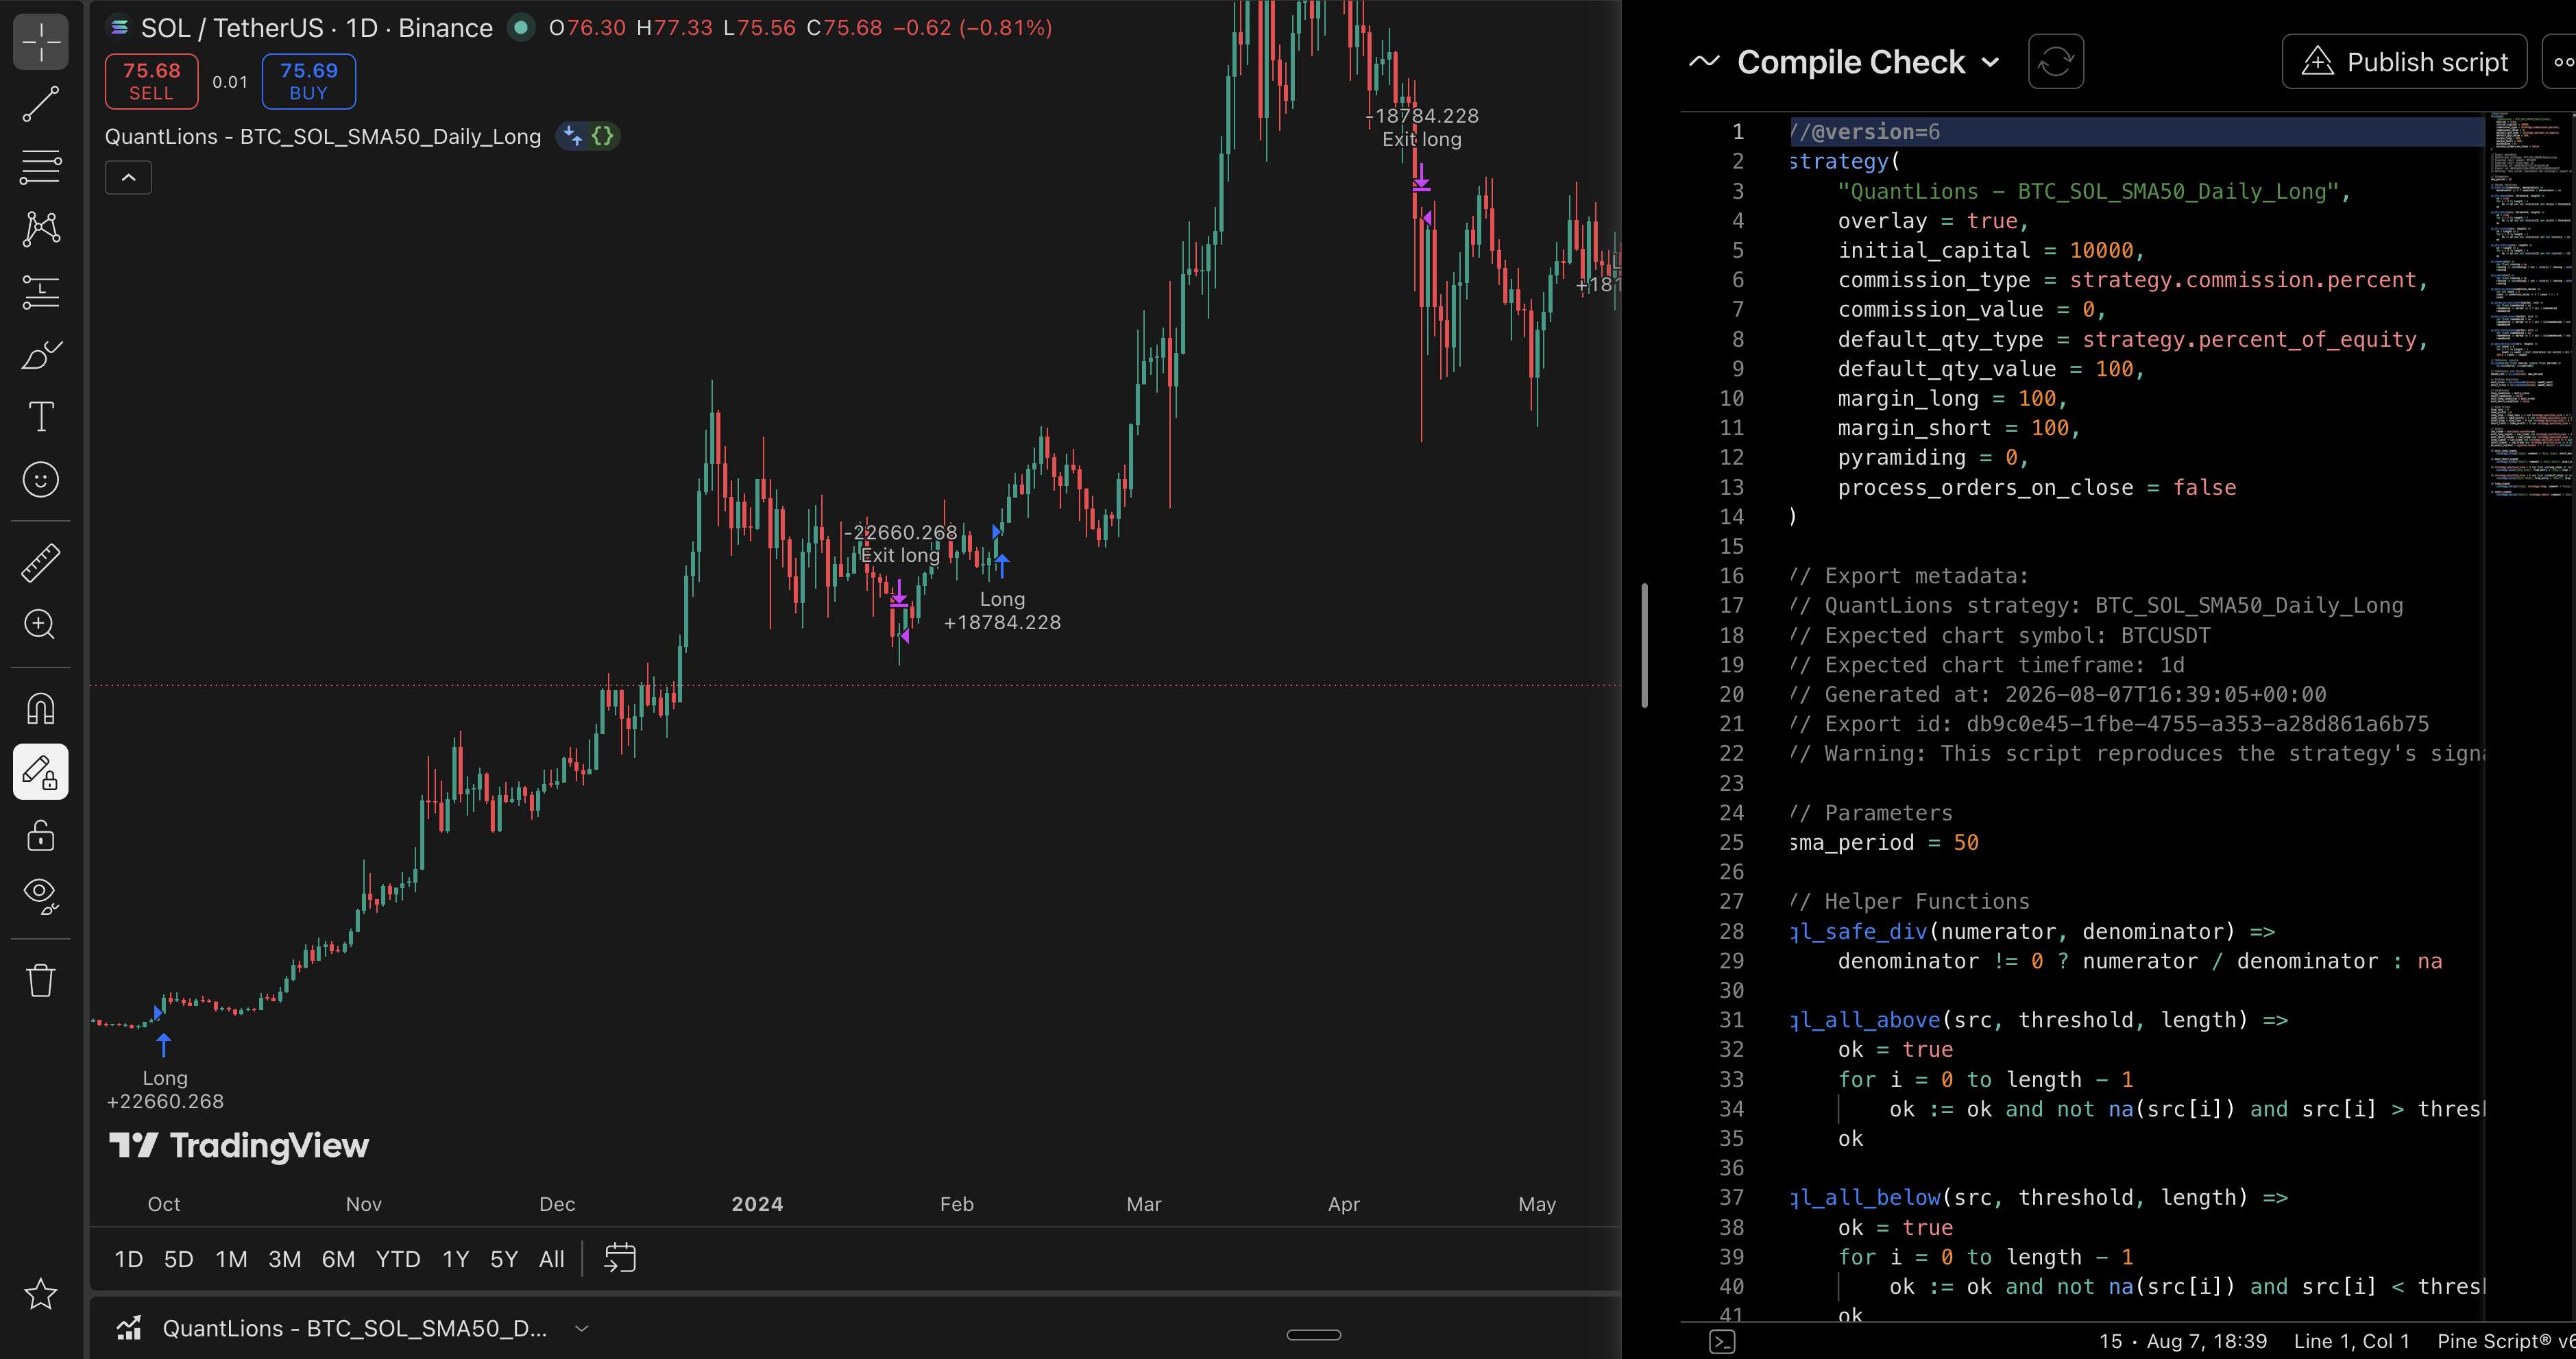Viewport: 2576px width, 1359px height.
Task: Select the text annotation tool
Action: [41, 417]
